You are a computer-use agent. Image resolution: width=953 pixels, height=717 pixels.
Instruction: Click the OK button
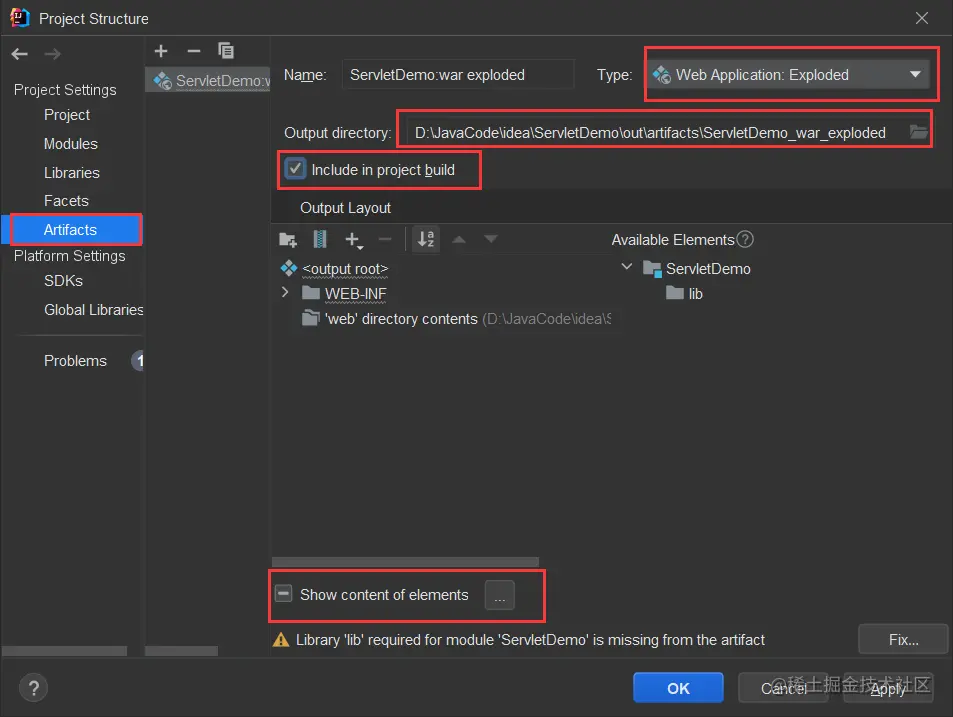coord(678,688)
